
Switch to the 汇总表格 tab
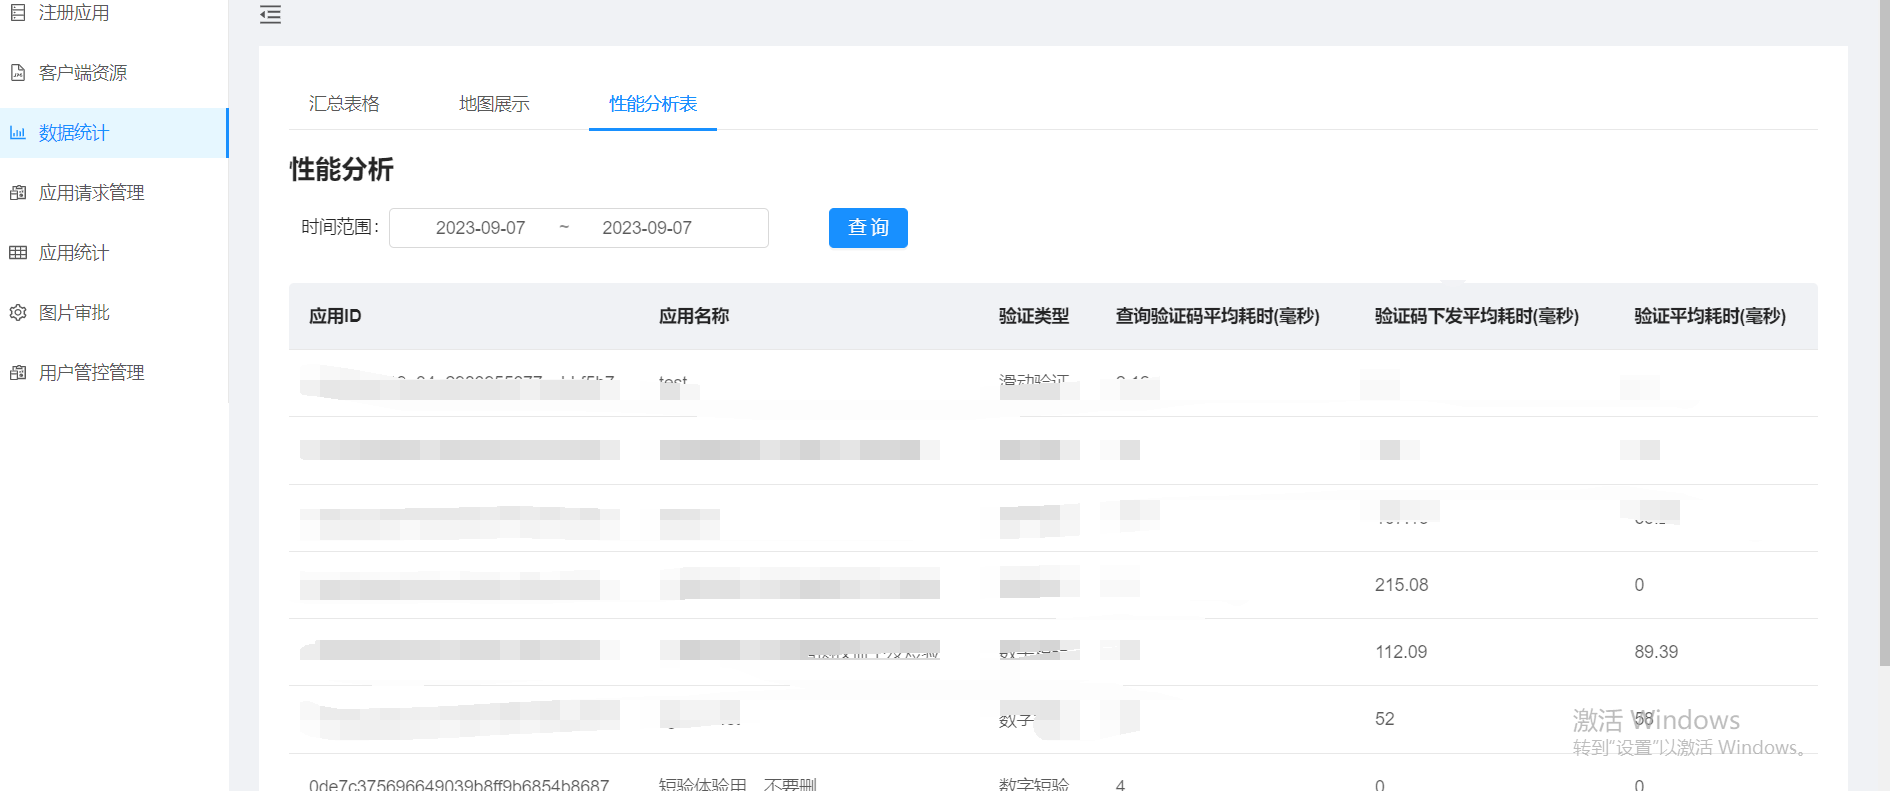(x=344, y=104)
